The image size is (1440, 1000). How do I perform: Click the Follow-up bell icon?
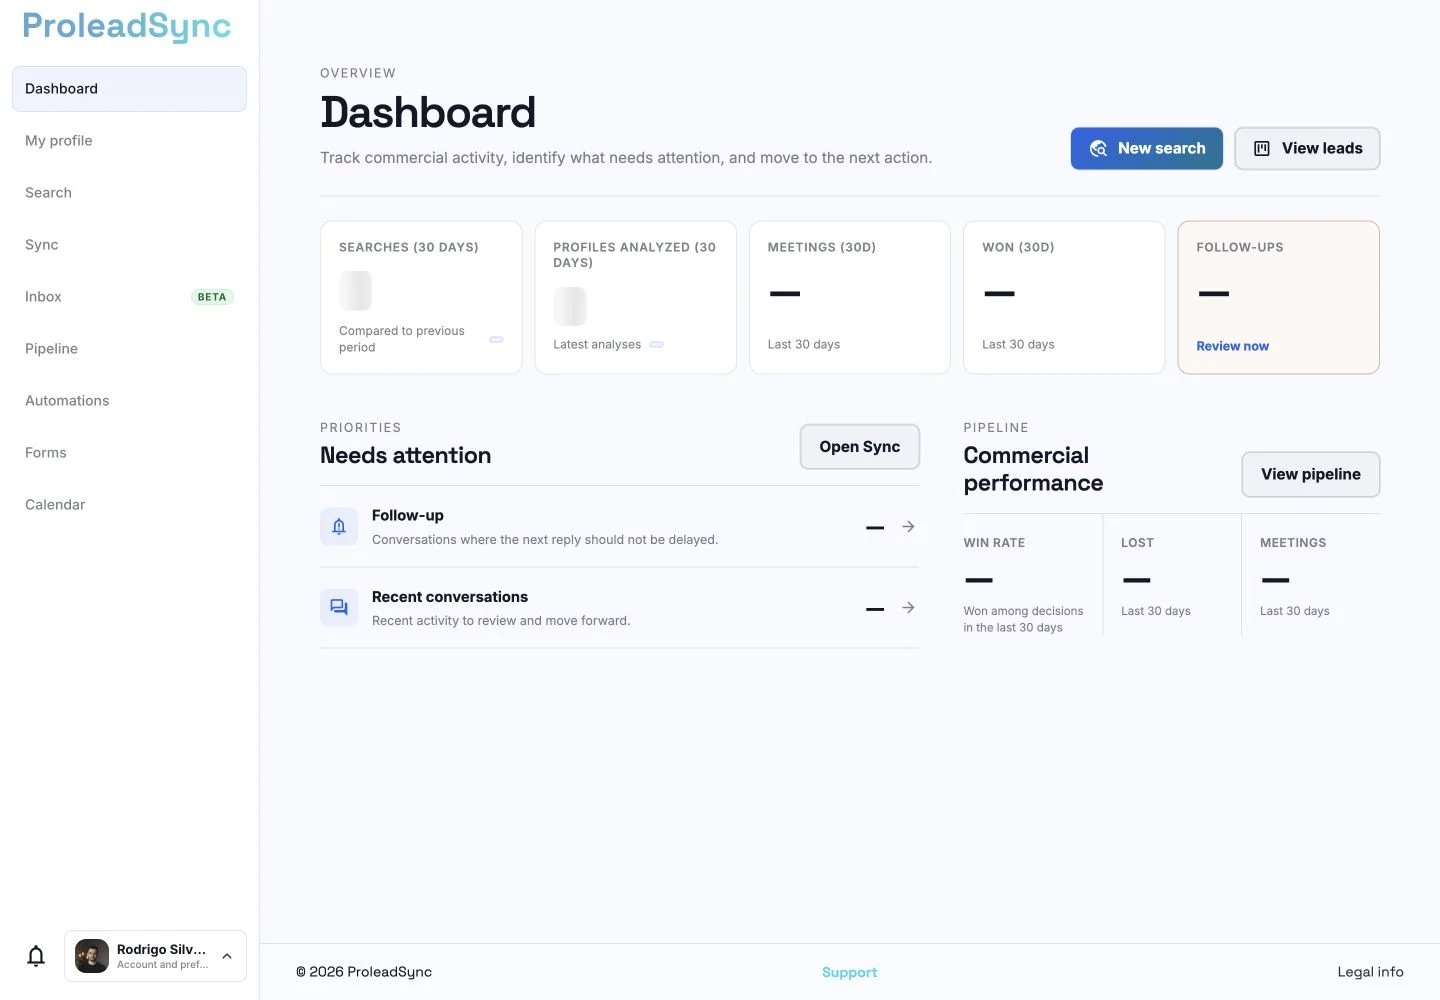(339, 527)
